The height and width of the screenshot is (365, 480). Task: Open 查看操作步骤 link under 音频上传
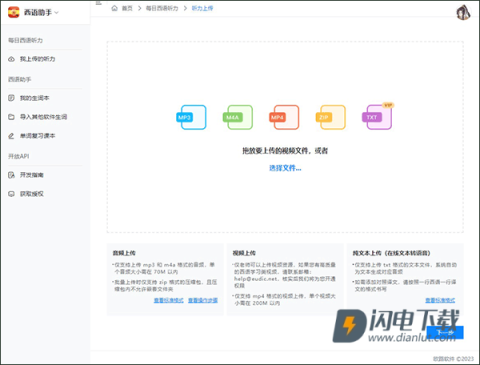(x=203, y=300)
